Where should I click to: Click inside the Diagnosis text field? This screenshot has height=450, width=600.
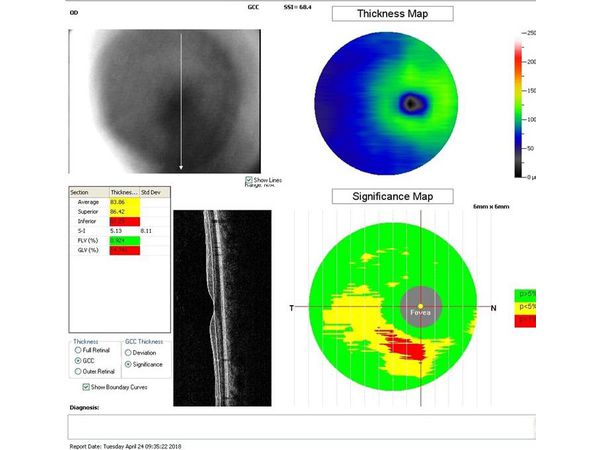[x=300, y=426]
